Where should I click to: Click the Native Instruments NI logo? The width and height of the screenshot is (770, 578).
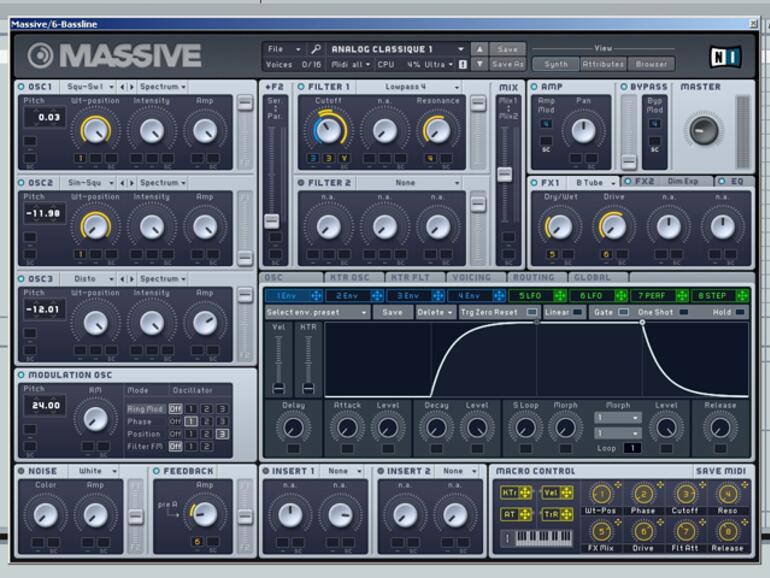(x=724, y=57)
